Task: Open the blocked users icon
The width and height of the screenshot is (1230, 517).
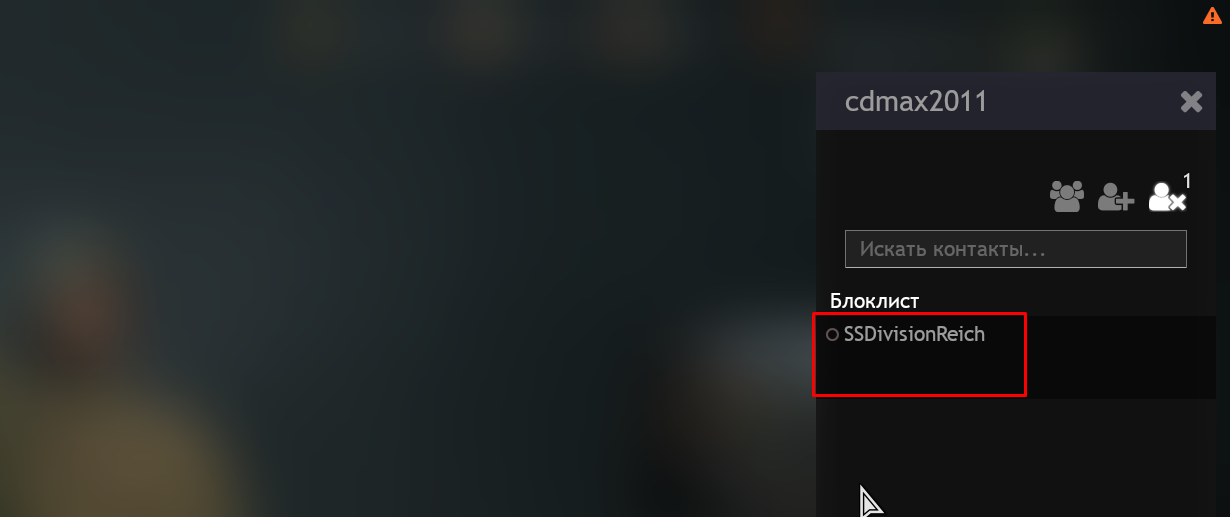Action: 1167,196
